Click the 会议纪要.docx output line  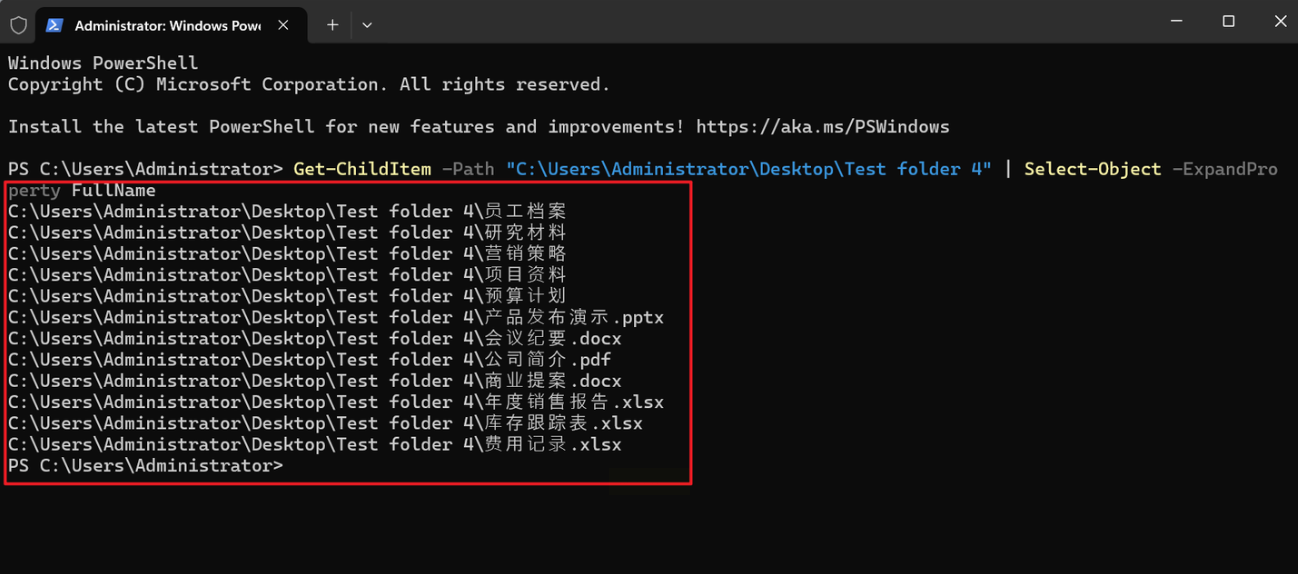coord(314,338)
